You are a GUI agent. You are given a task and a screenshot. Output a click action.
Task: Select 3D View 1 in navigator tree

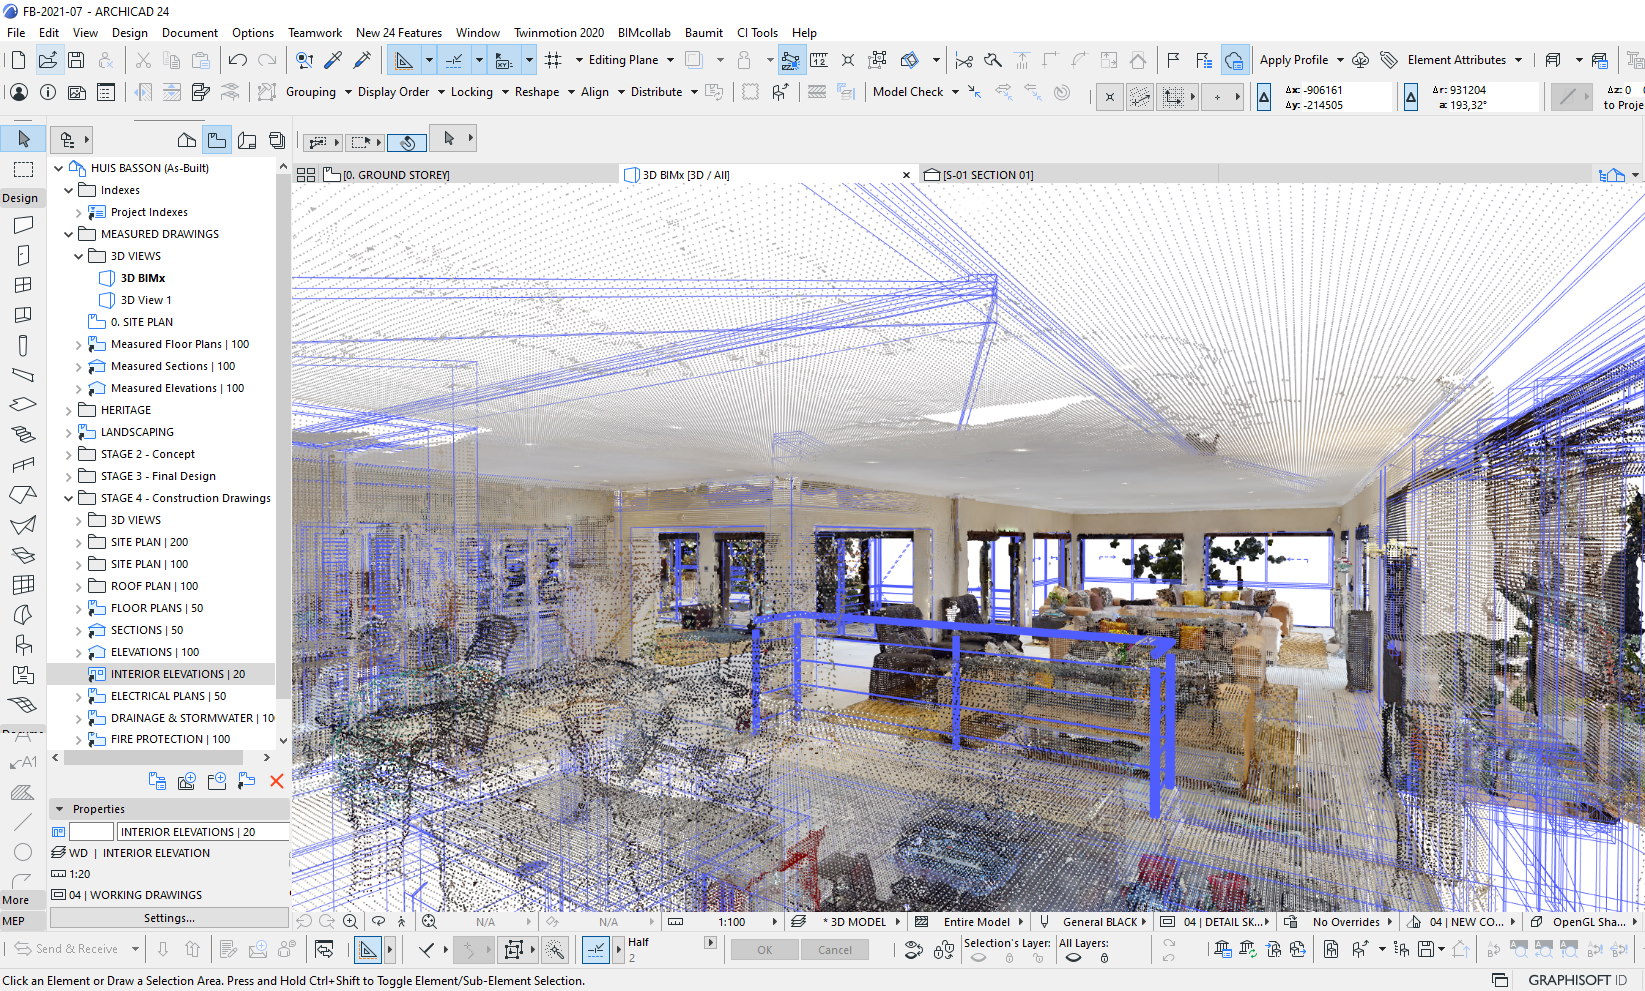146,300
